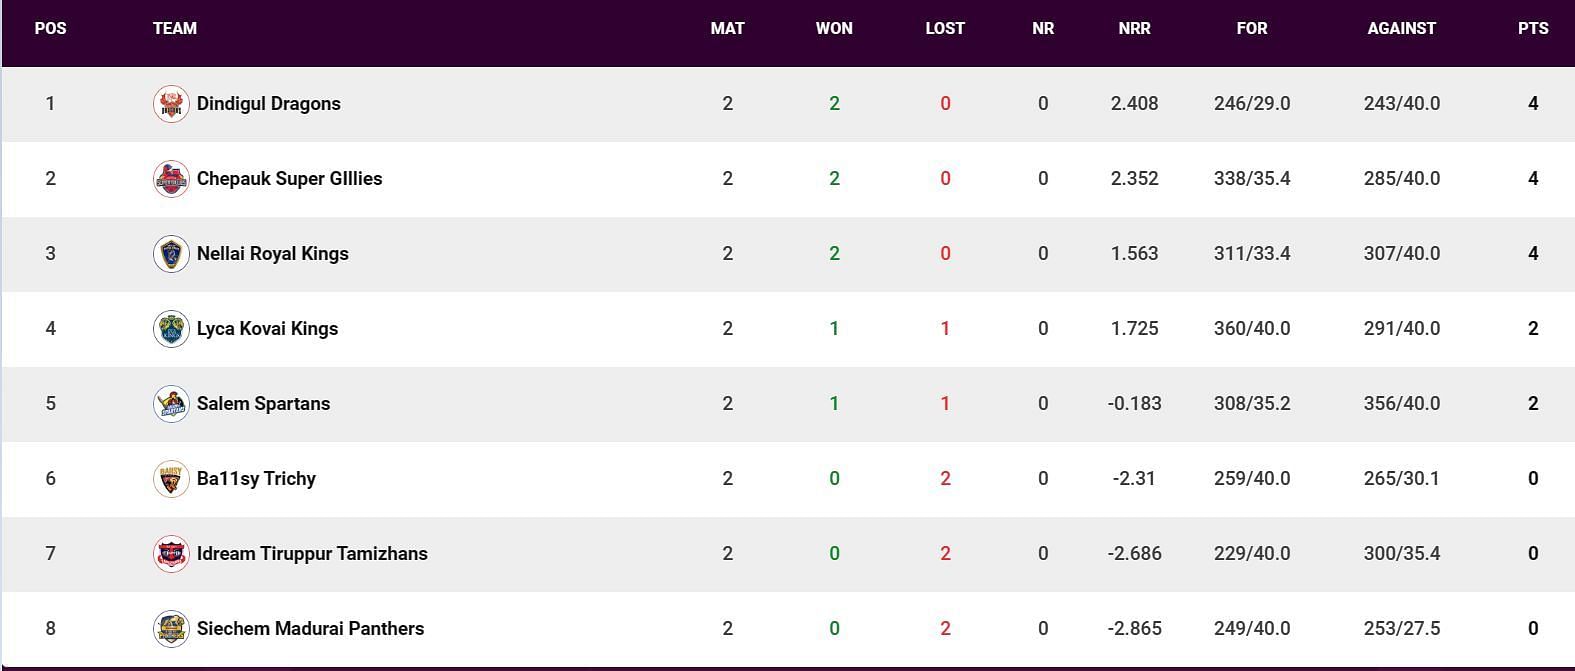Click Chepauk Super Gillies NRR value 2.352
The image size is (1575, 671).
tap(1134, 179)
